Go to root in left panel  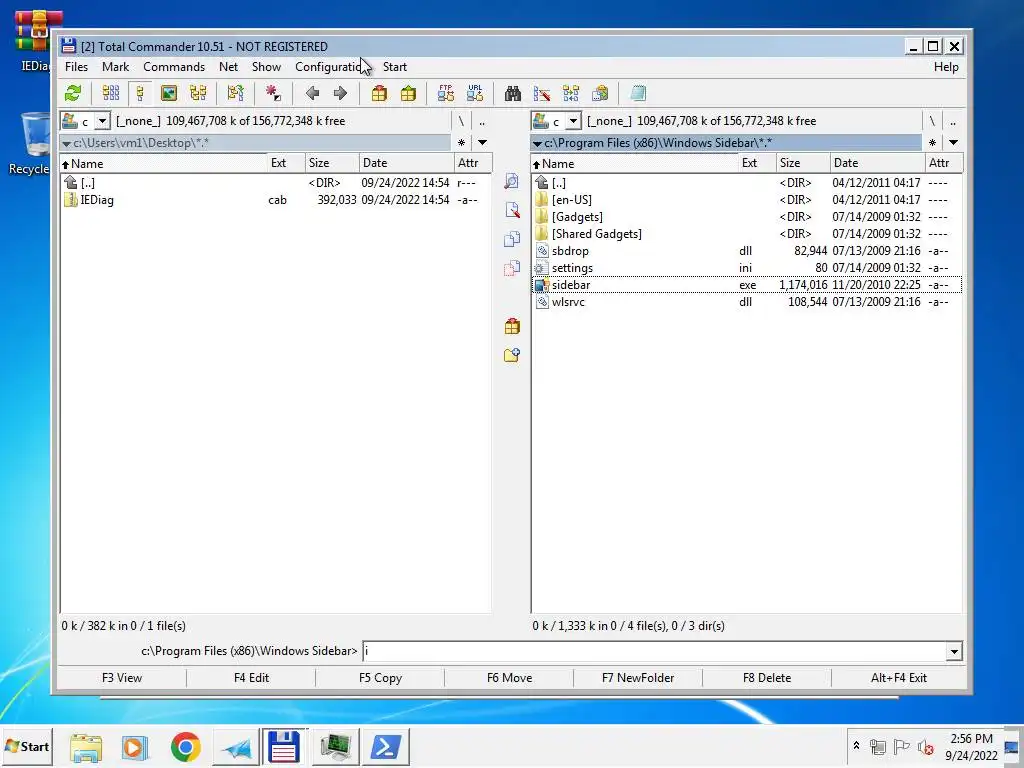[461, 121]
